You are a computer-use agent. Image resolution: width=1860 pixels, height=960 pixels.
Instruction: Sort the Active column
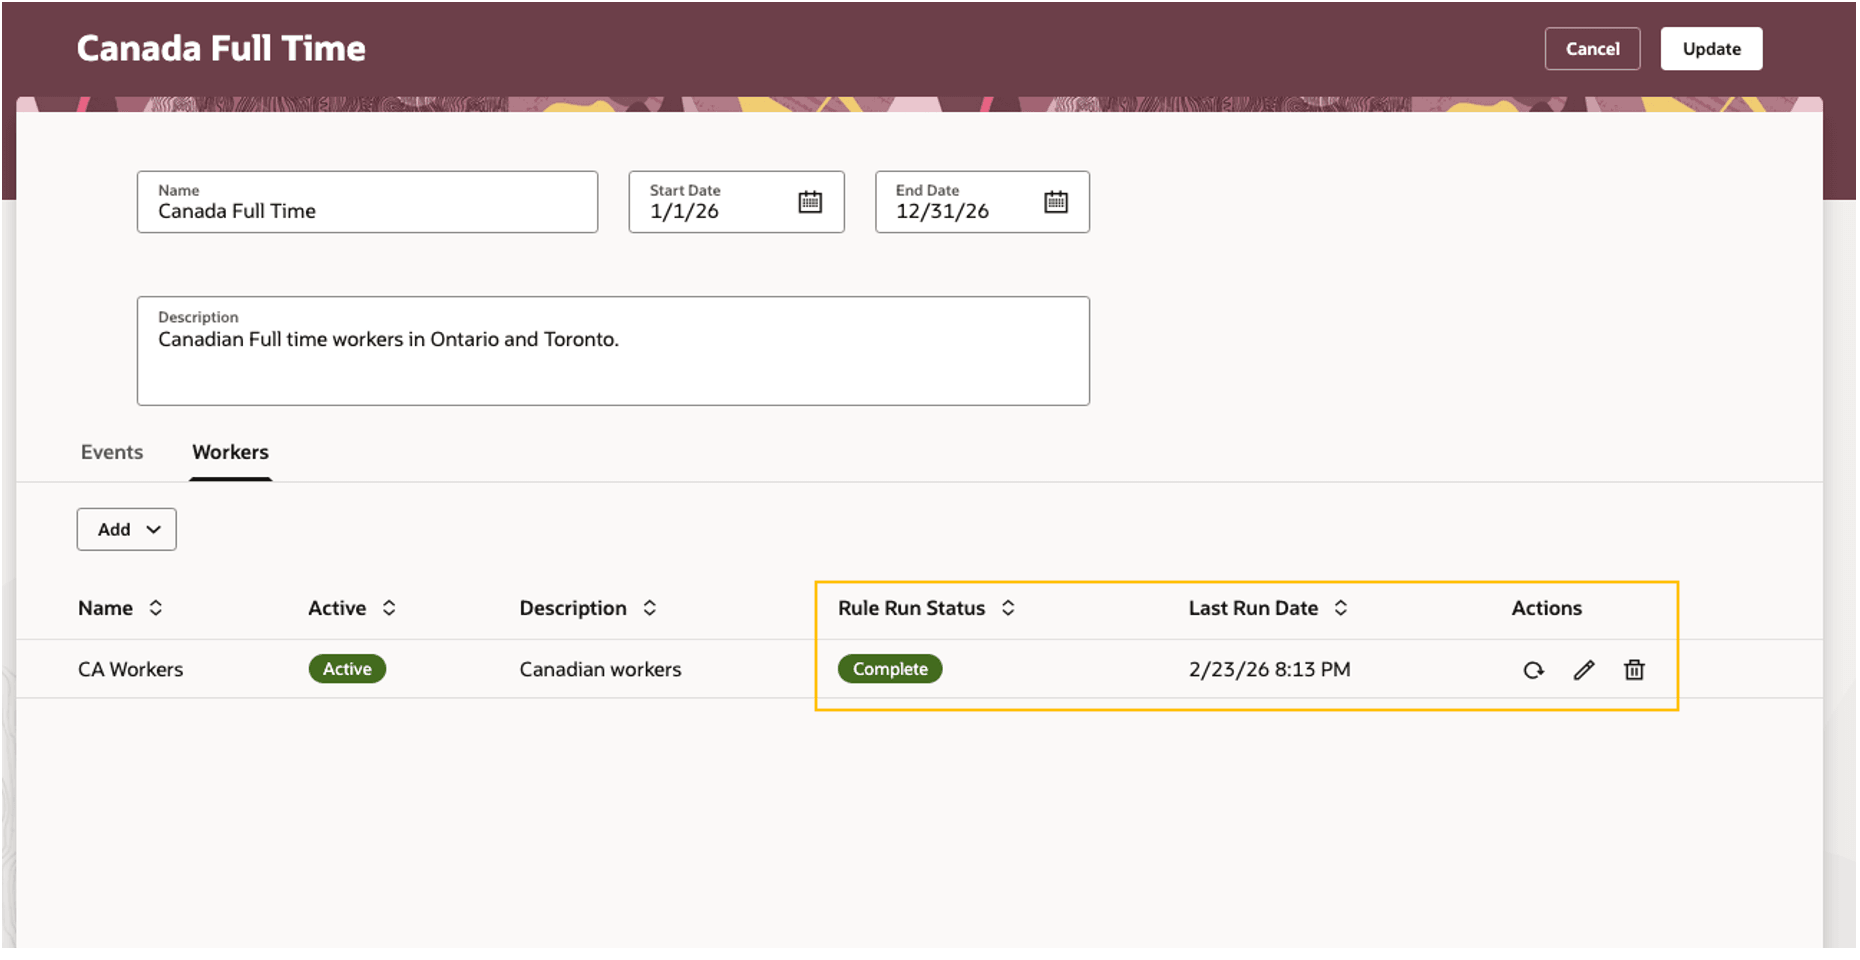[x=390, y=607]
